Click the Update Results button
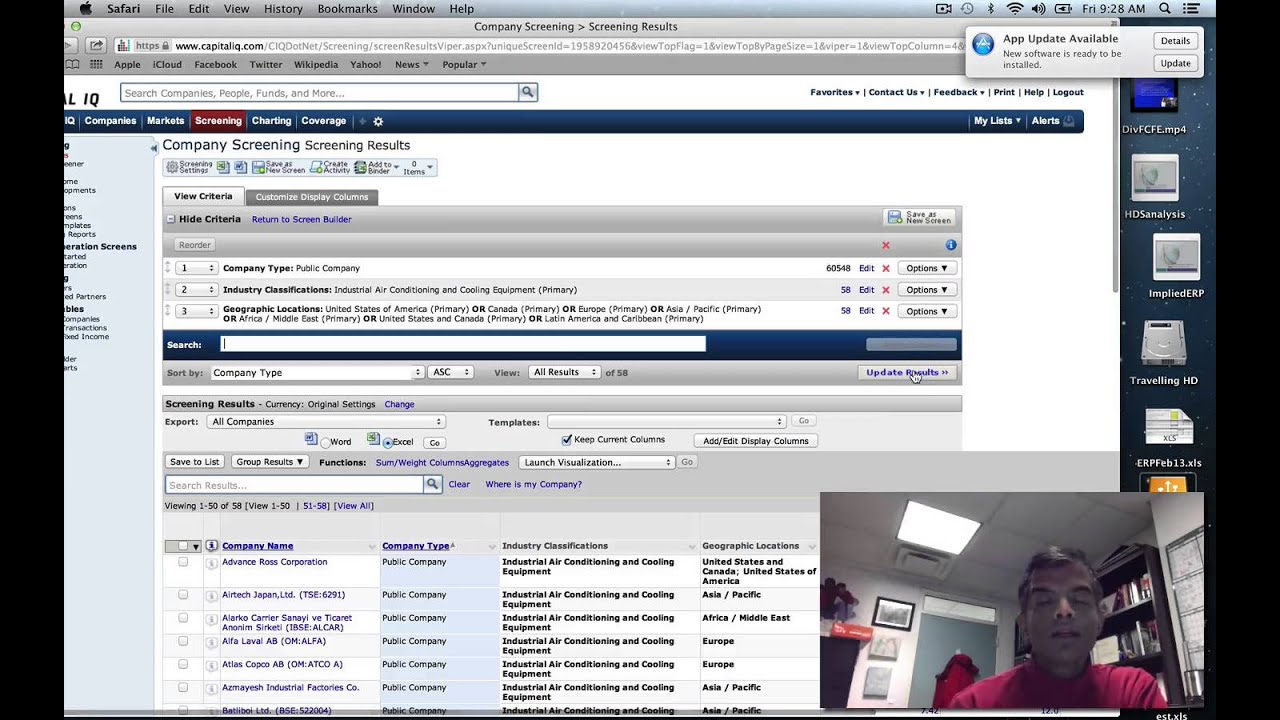The image size is (1280, 720). click(907, 372)
